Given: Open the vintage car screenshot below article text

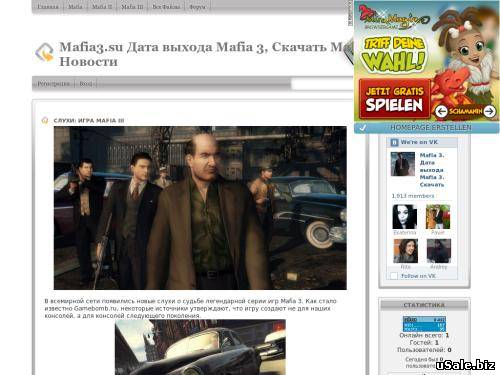Looking at the screenshot, I should pos(200,347).
